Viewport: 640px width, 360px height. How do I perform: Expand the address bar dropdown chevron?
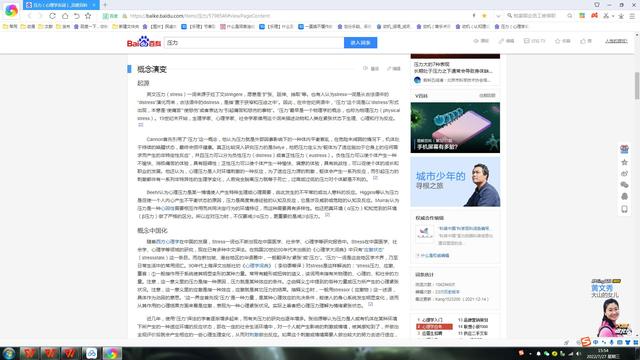pyautogui.click(x=498, y=16)
